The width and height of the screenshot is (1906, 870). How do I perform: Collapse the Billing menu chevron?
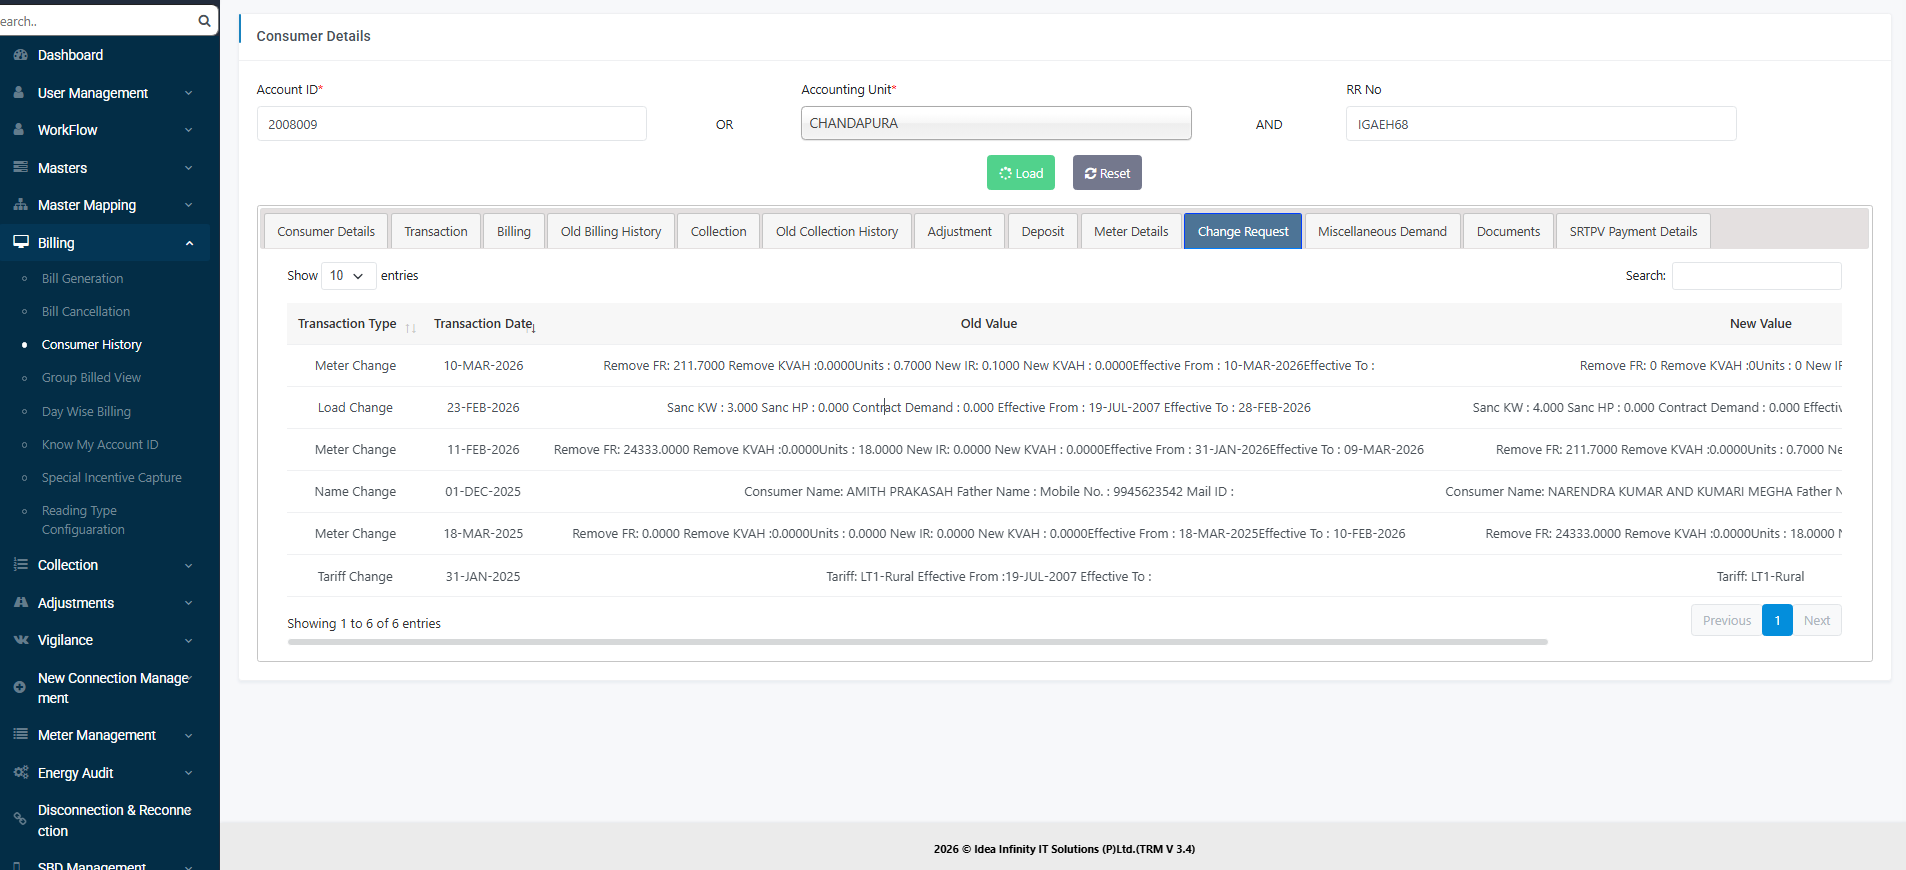tap(188, 243)
